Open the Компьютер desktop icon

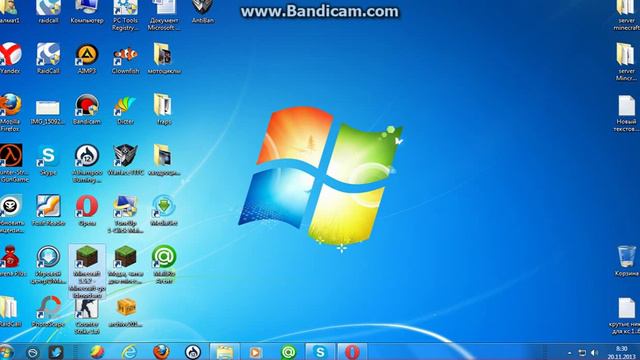coord(87,12)
